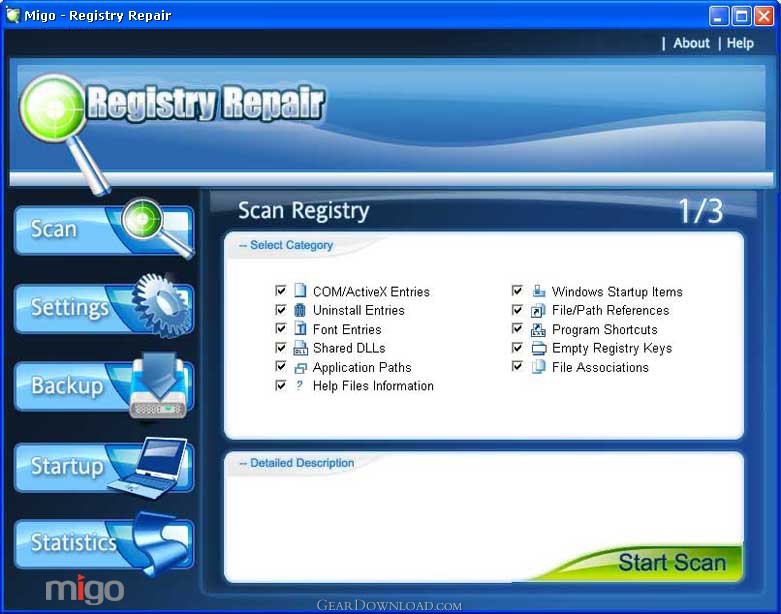The image size is (781, 614).
Task: Click the File/Path References shortcut icon
Action: 538,310
